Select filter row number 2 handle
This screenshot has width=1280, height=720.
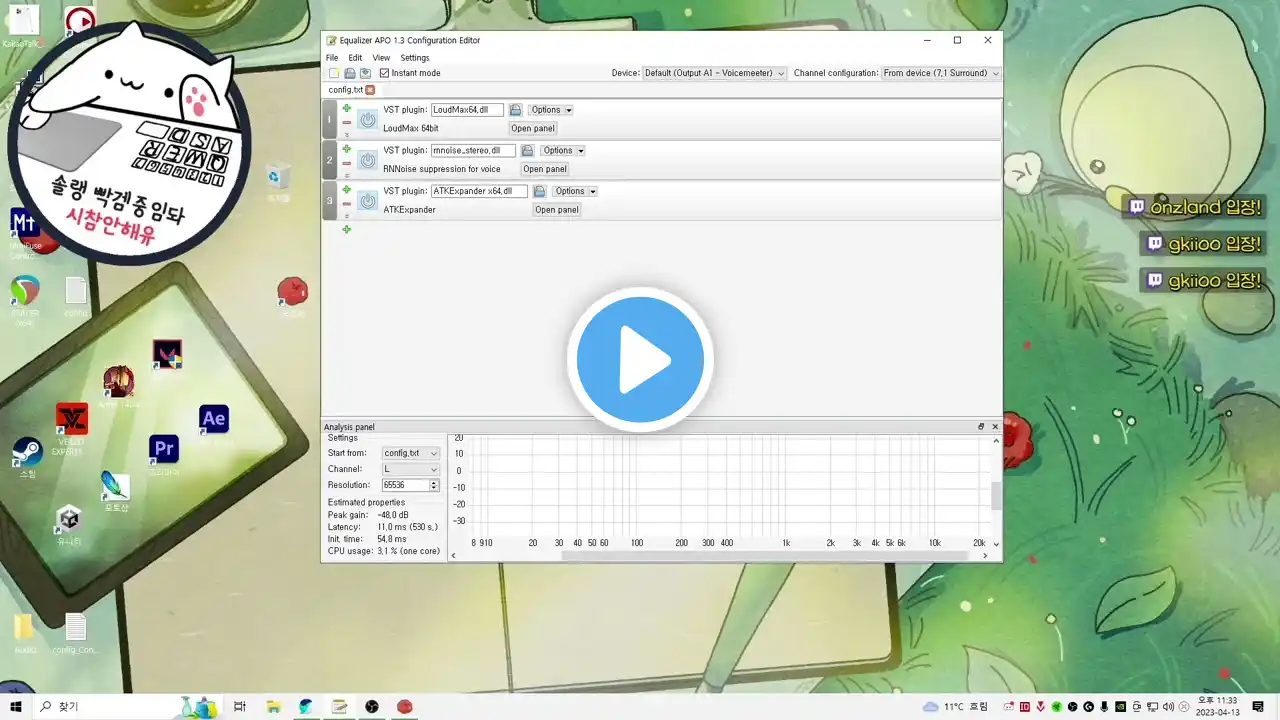click(x=330, y=160)
